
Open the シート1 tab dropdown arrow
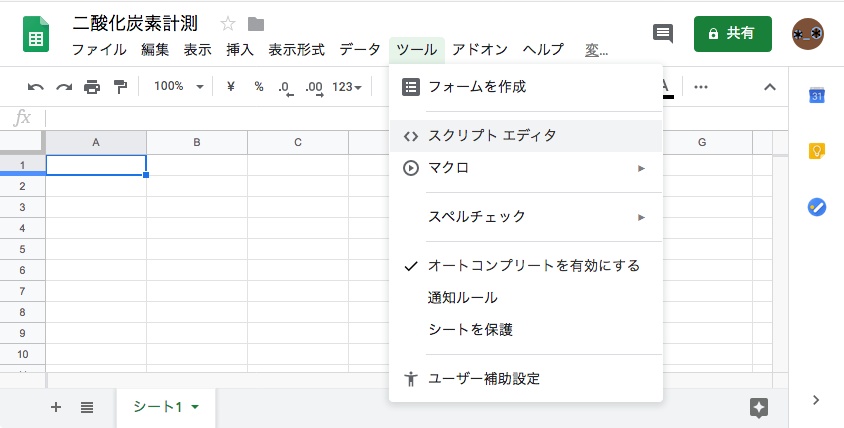tap(195, 407)
